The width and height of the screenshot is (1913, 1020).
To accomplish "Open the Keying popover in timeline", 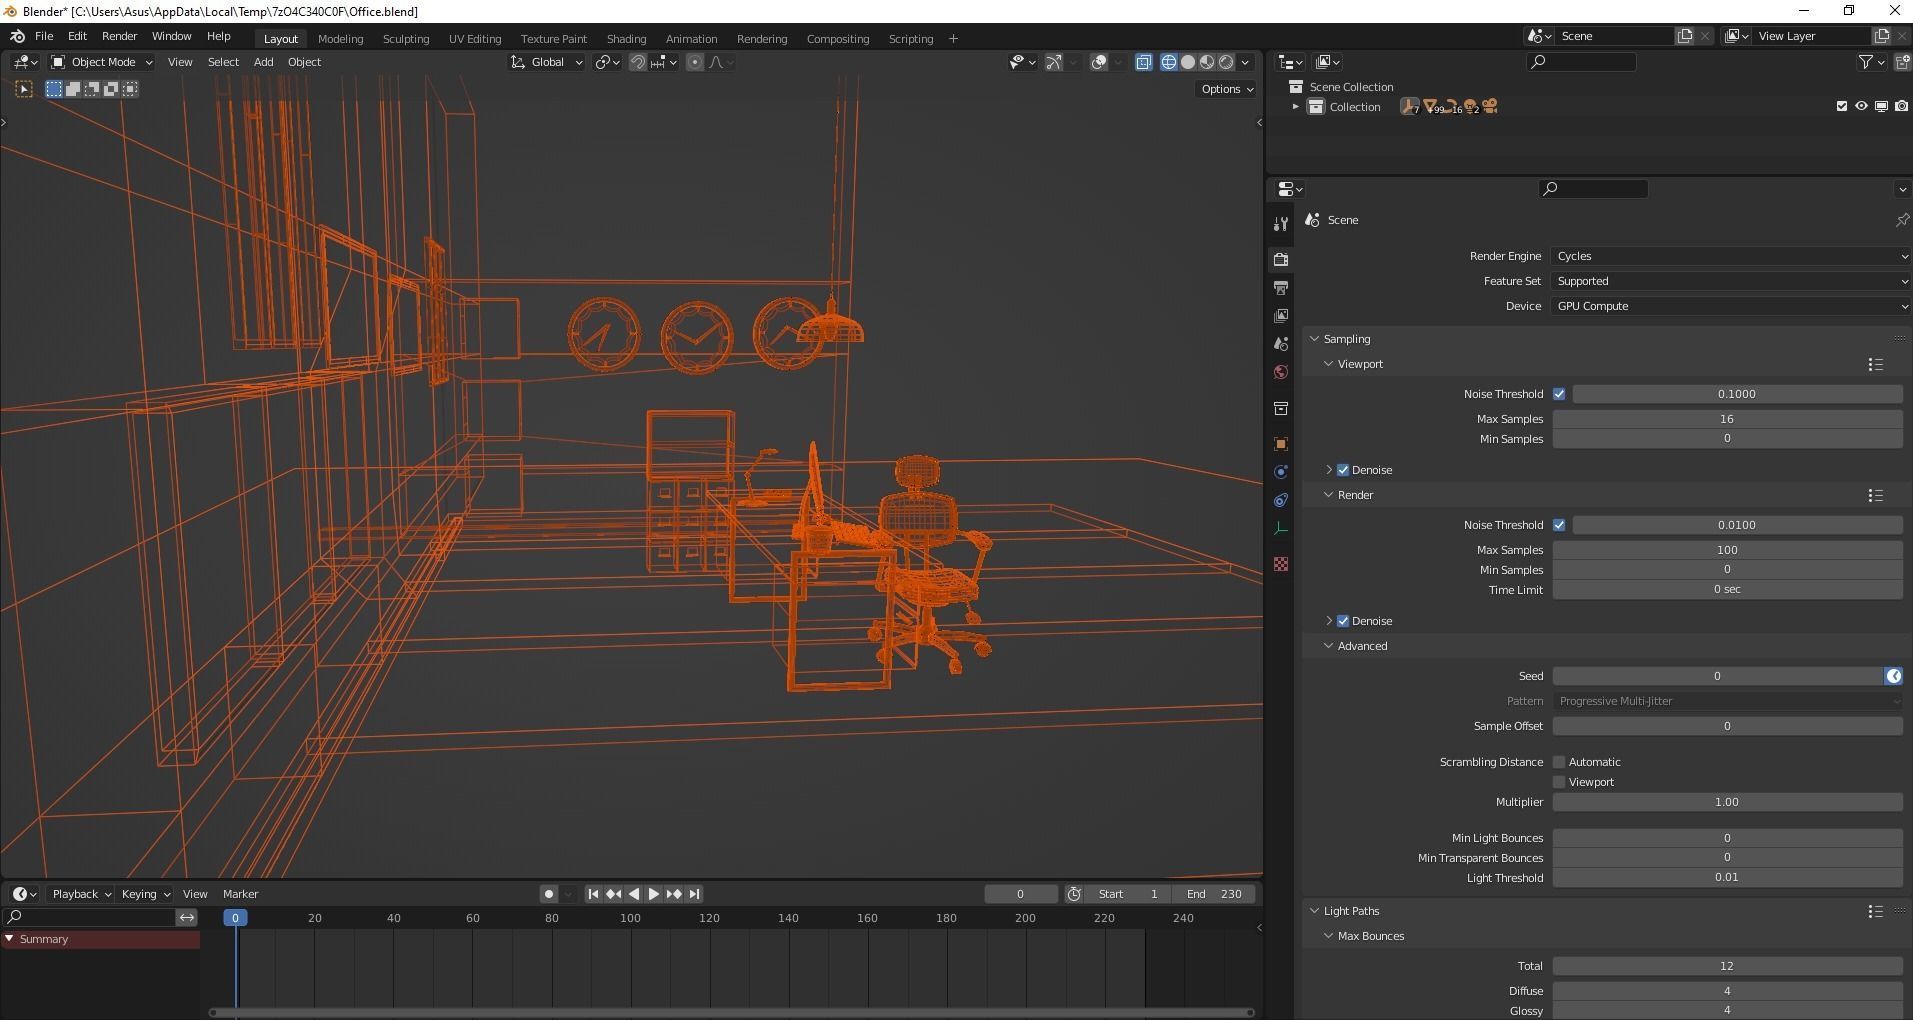I will tap(145, 894).
